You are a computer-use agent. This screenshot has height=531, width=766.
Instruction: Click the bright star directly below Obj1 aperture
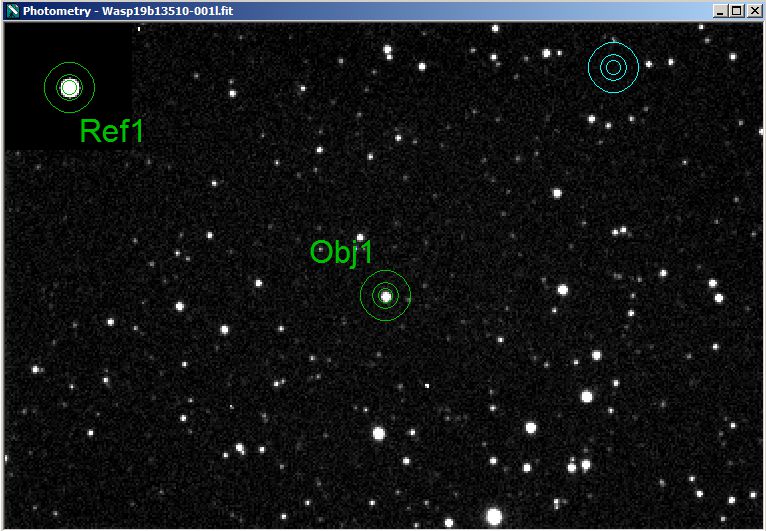pos(379,433)
